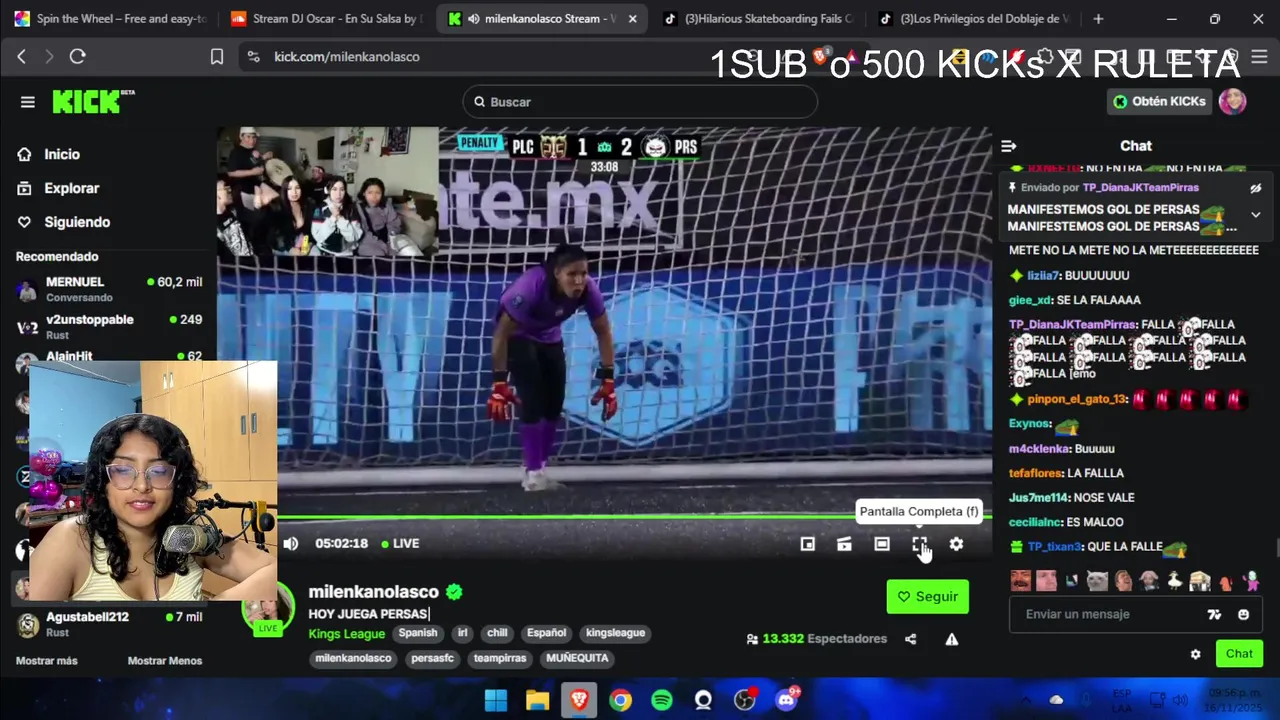The image size is (1280, 720).
Task: Open a new browser tab
Action: coord(1098,19)
